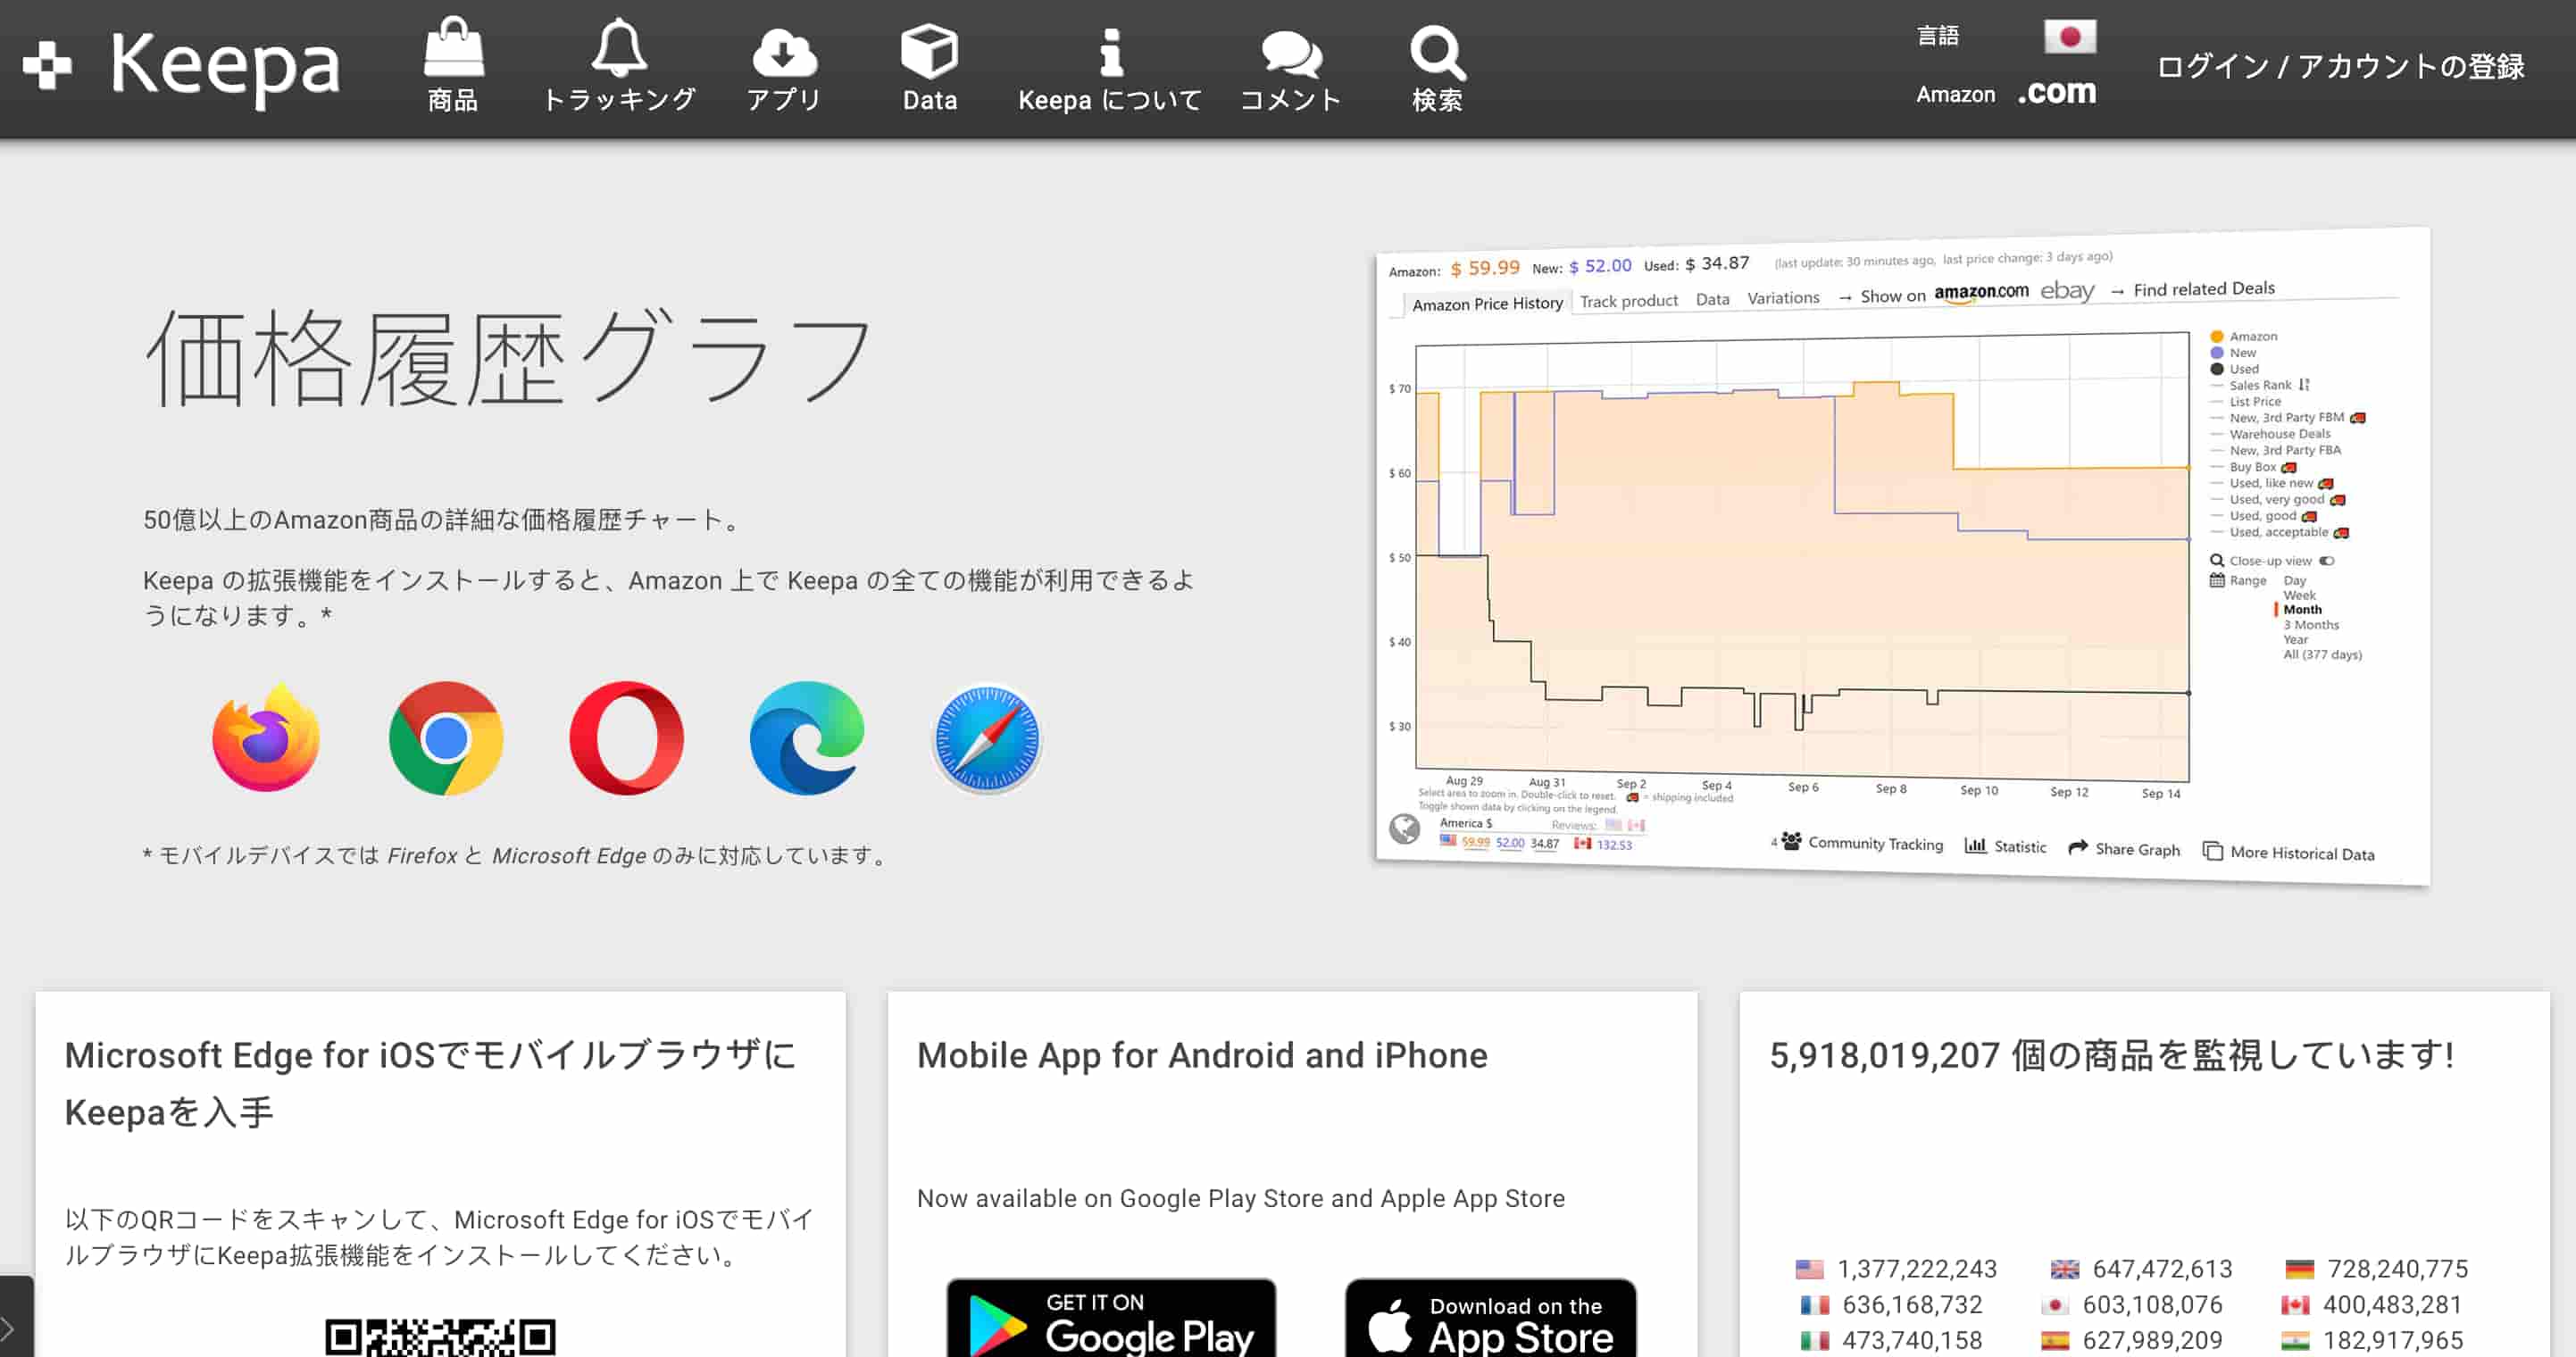2576x1357 pixels.
Task: Open Community Tracking below the graph
Action: (1867, 843)
